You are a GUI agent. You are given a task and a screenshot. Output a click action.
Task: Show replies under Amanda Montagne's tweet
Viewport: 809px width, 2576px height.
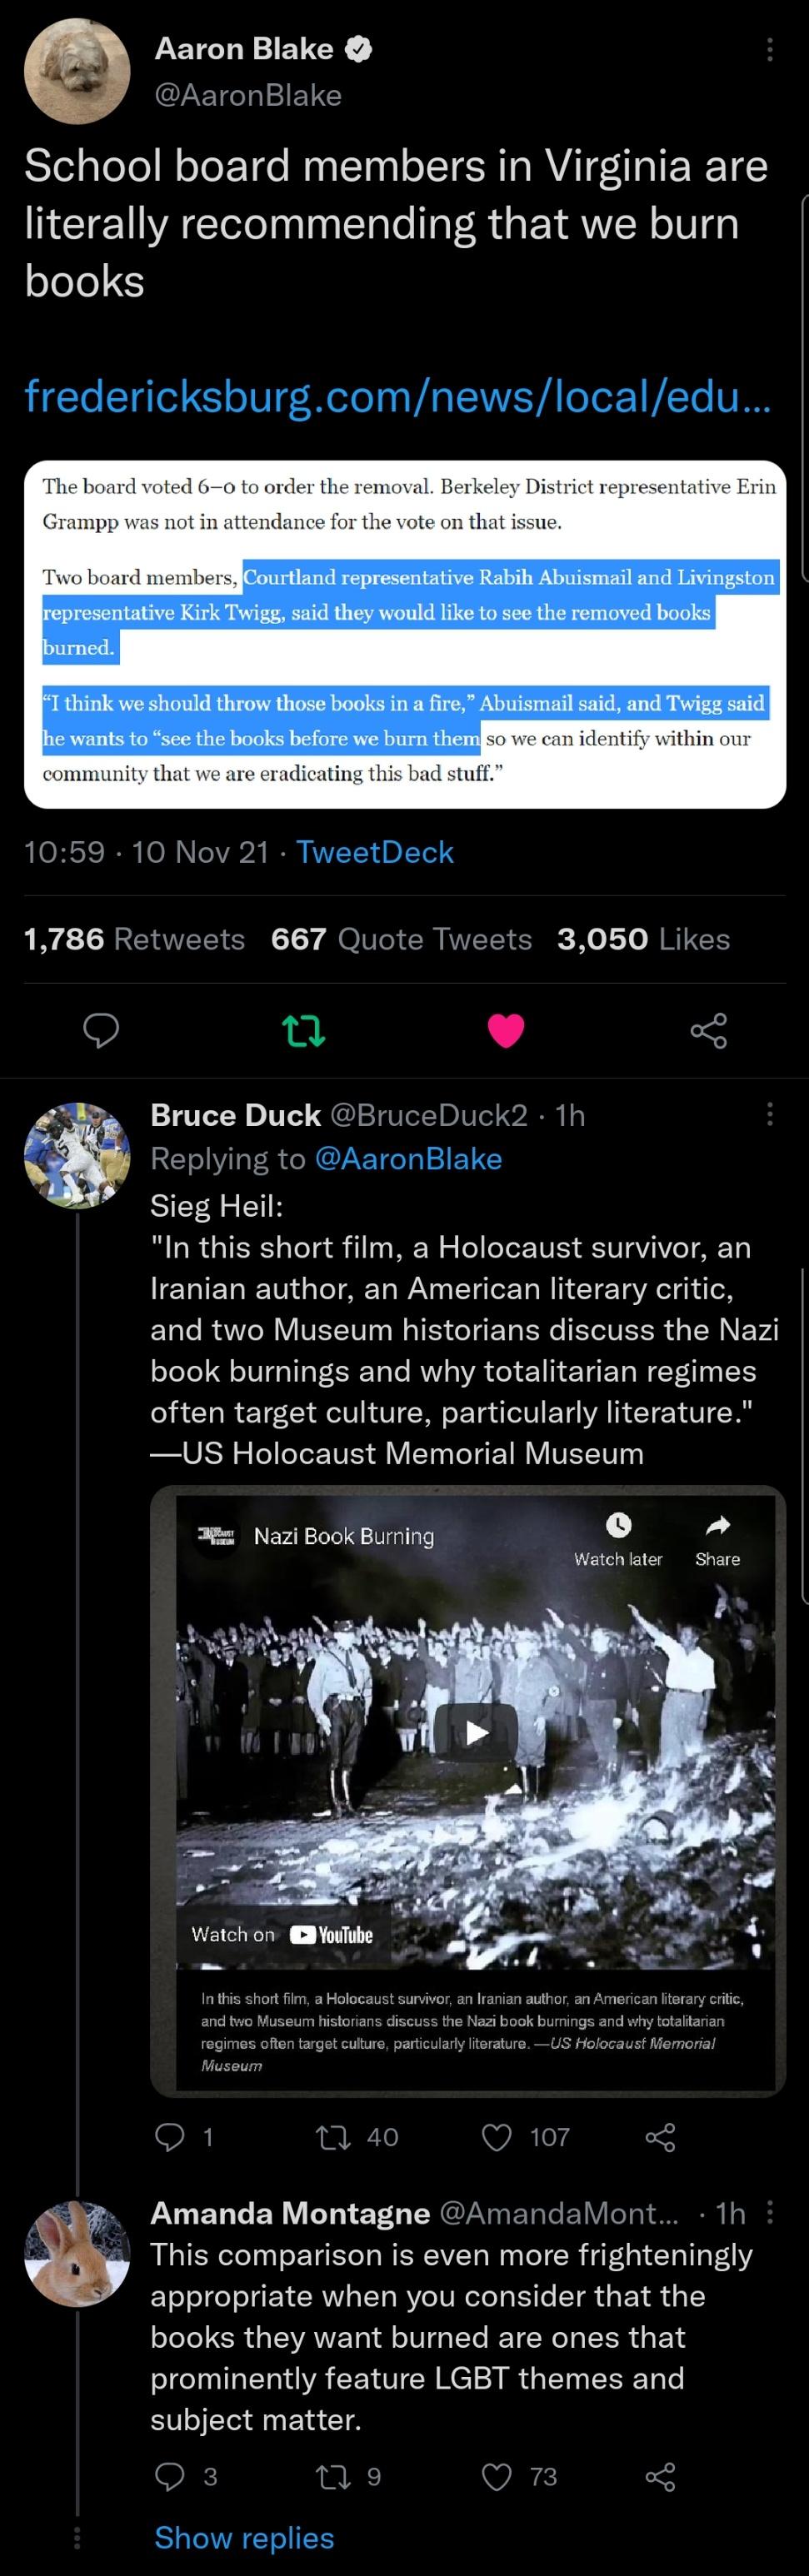click(244, 2537)
